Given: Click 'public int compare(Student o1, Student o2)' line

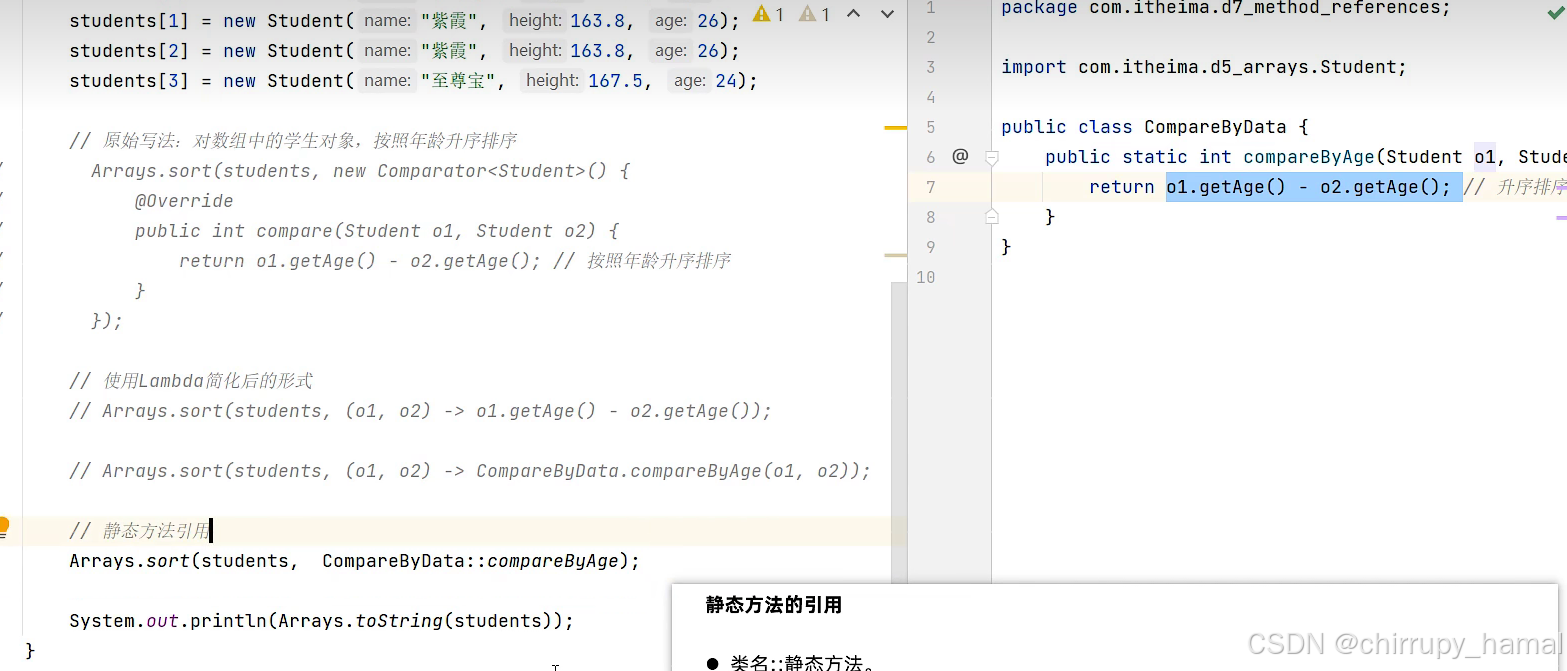Looking at the screenshot, I should (378, 231).
